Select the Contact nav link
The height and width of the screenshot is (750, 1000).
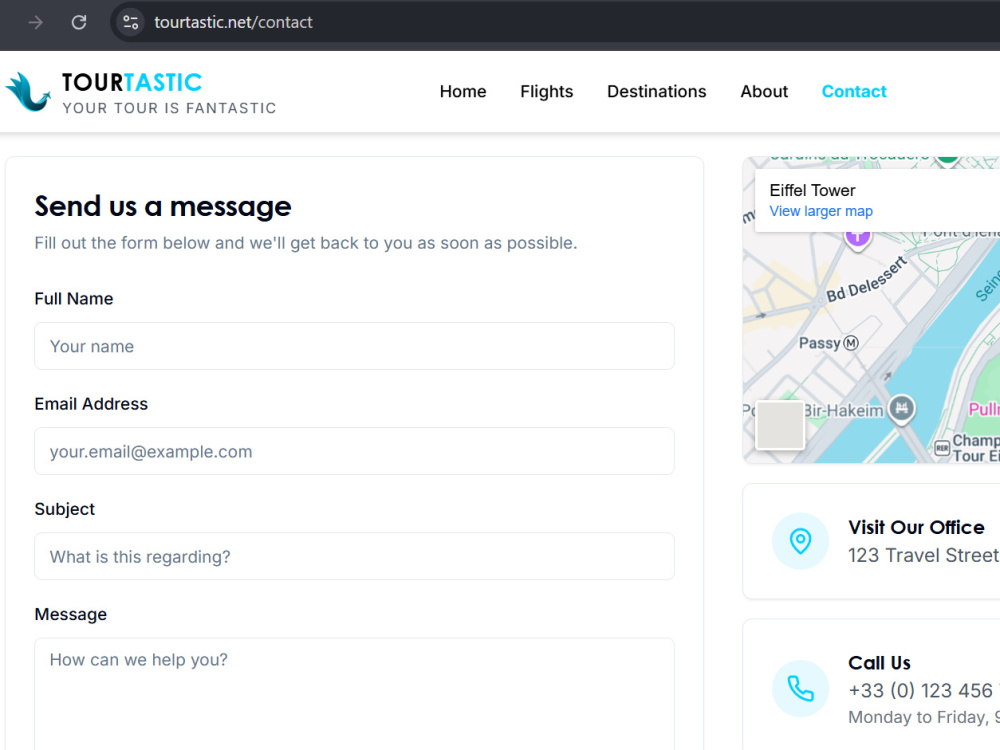coord(854,91)
